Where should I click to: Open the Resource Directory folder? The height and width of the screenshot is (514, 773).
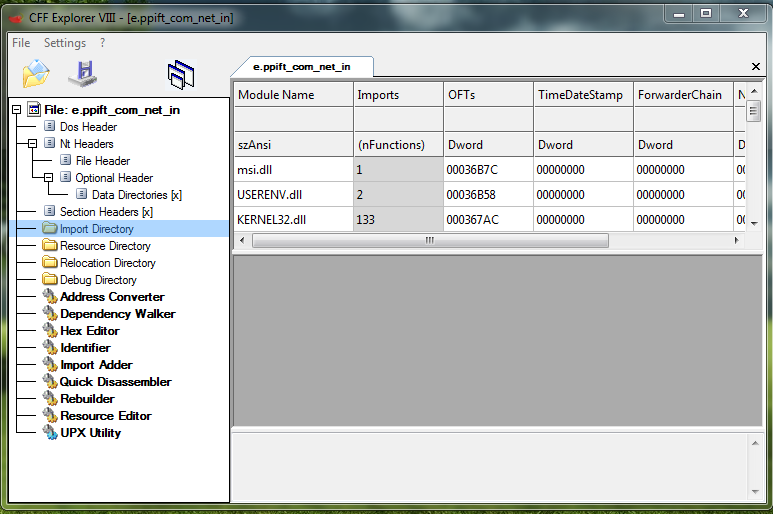pos(105,245)
